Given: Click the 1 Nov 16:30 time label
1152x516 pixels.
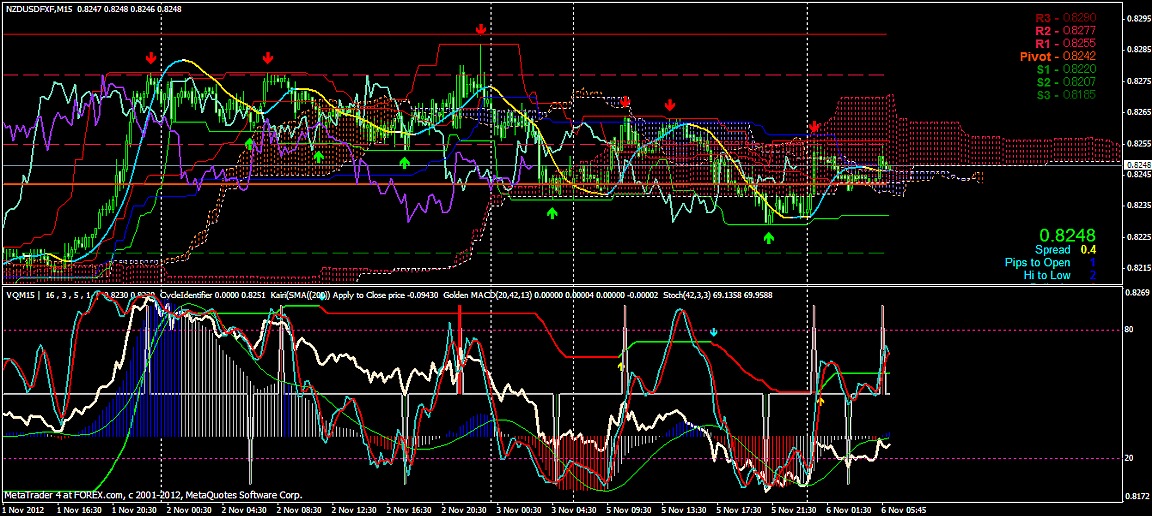Looking at the screenshot, I should click(79, 509).
